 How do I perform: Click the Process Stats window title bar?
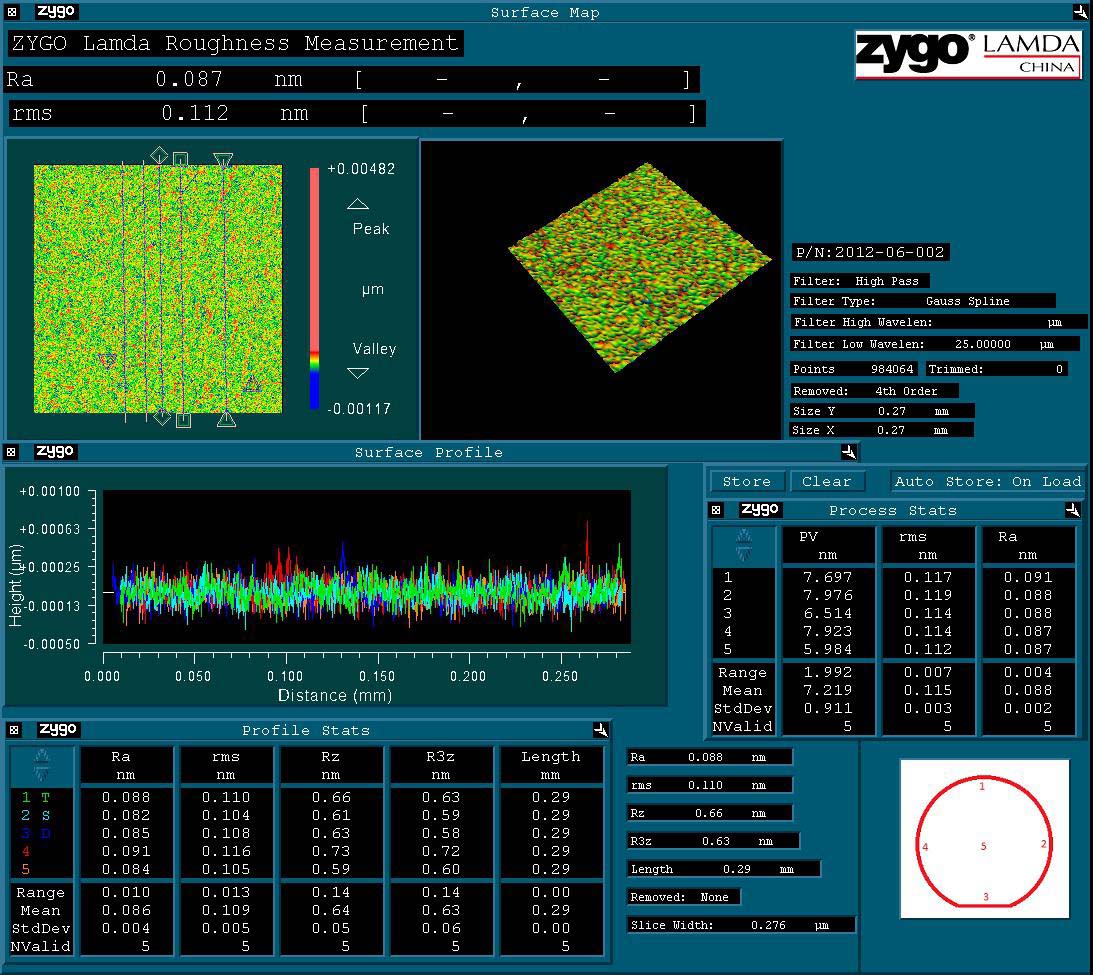point(892,510)
